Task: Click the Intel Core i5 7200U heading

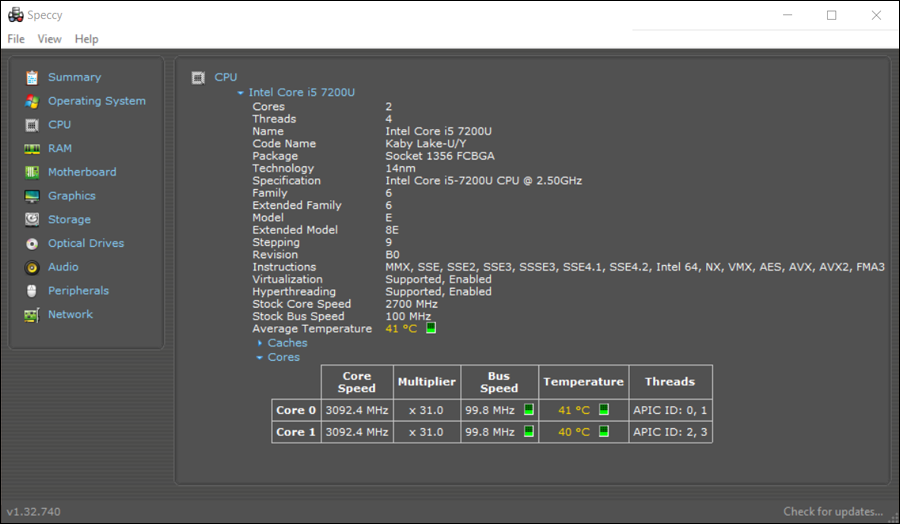Action: (x=302, y=92)
